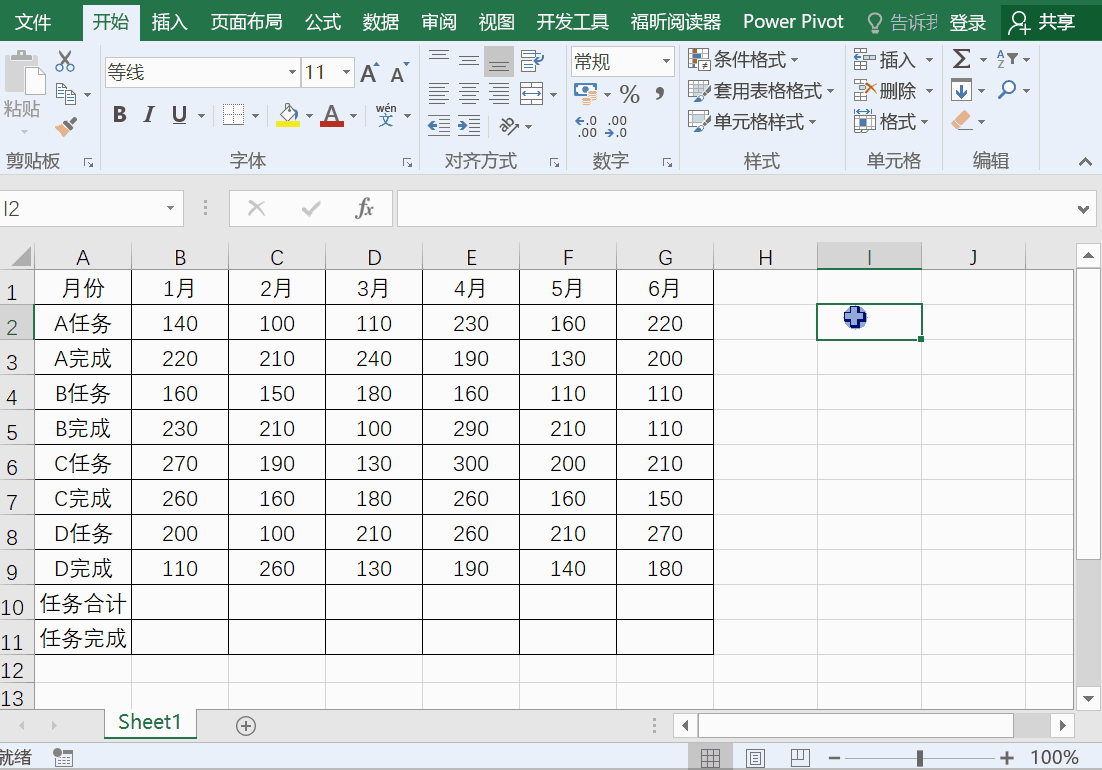Viewport: 1102px width, 770px height.
Task: Open 文件 tab
Action: 32,22
